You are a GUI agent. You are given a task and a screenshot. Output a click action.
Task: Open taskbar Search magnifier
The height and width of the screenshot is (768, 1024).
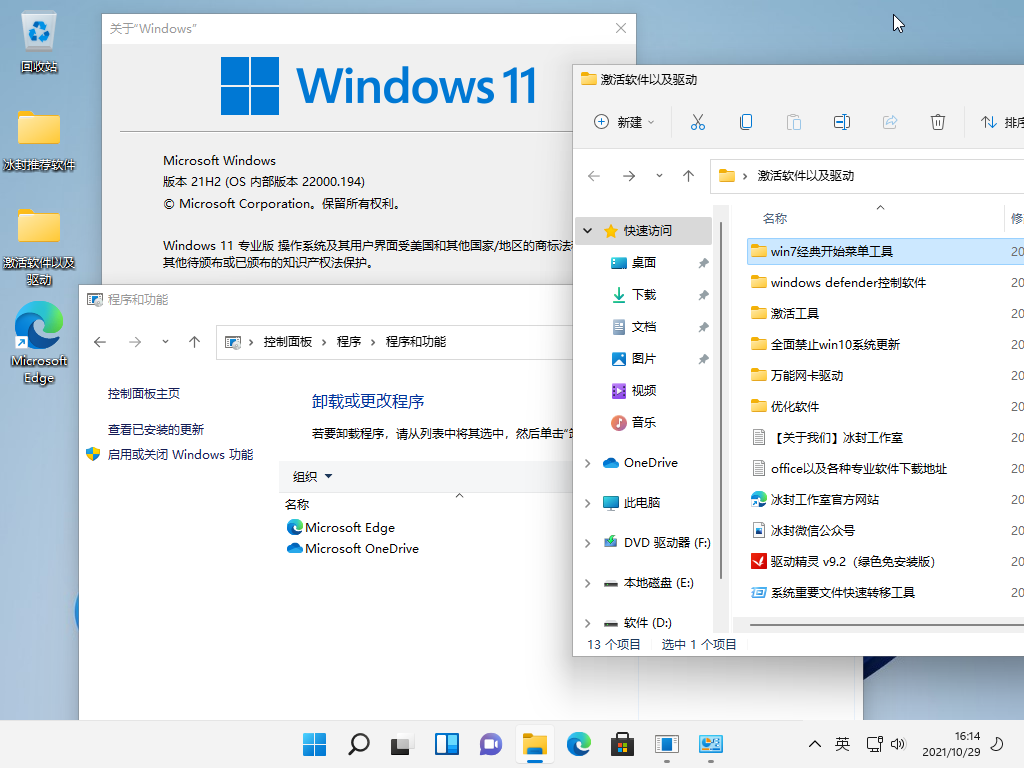[359, 744]
